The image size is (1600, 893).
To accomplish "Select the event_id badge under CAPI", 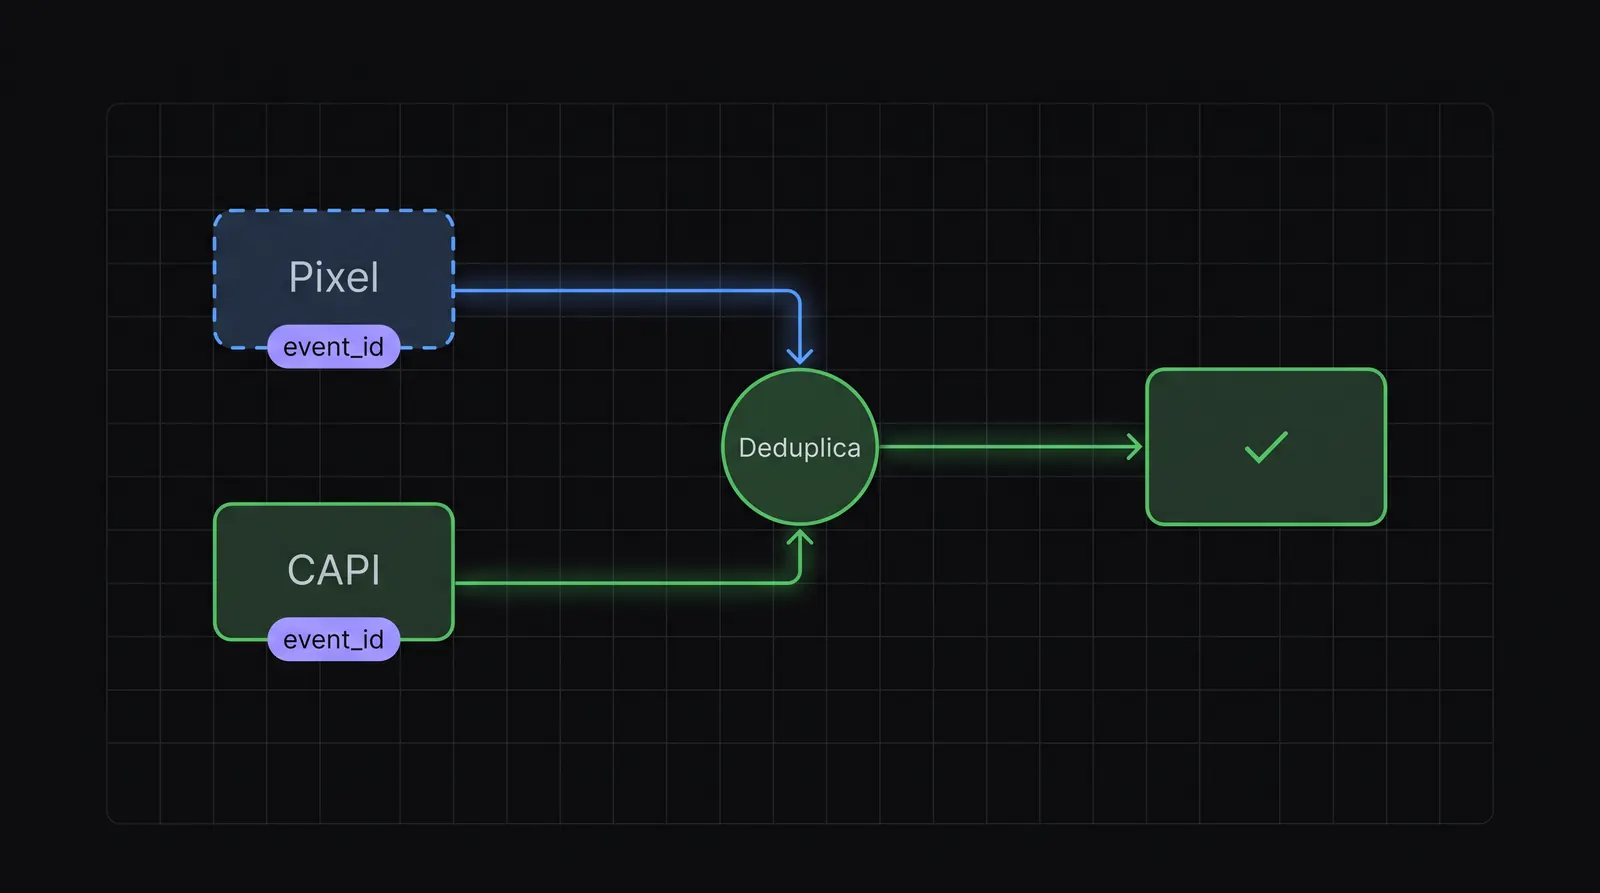I will pyautogui.click(x=334, y=640).
